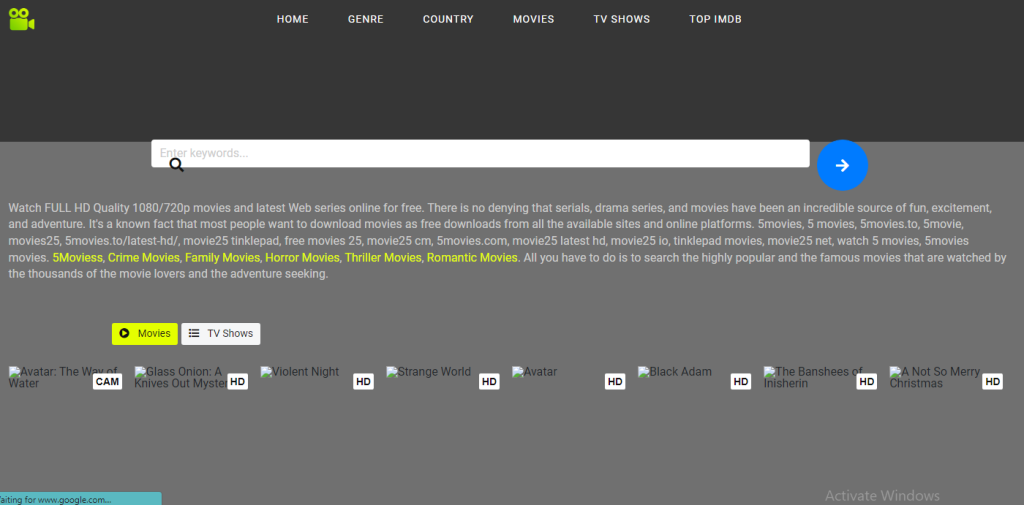The height and width of the screenshot is (505, 1024).
Task: Go to the MOVIES navigation item
Action: [533, 19]
